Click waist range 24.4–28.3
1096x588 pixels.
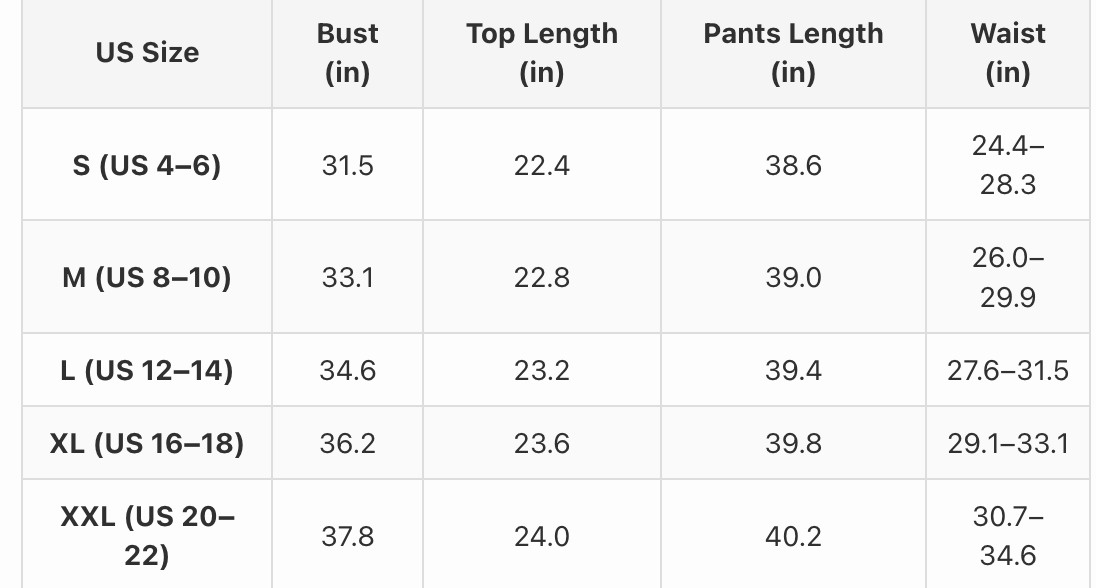tap(1008, 165)
